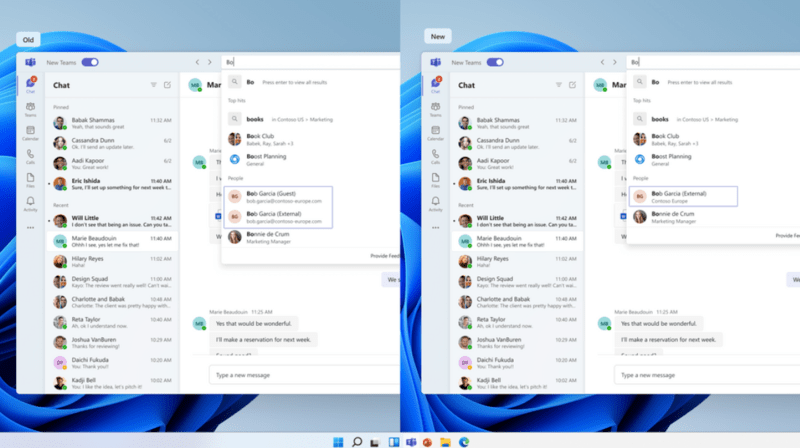Open Charlotte and Babak chat in New window
The height and width of the screenshot is (448, 800).
[517, 302]
